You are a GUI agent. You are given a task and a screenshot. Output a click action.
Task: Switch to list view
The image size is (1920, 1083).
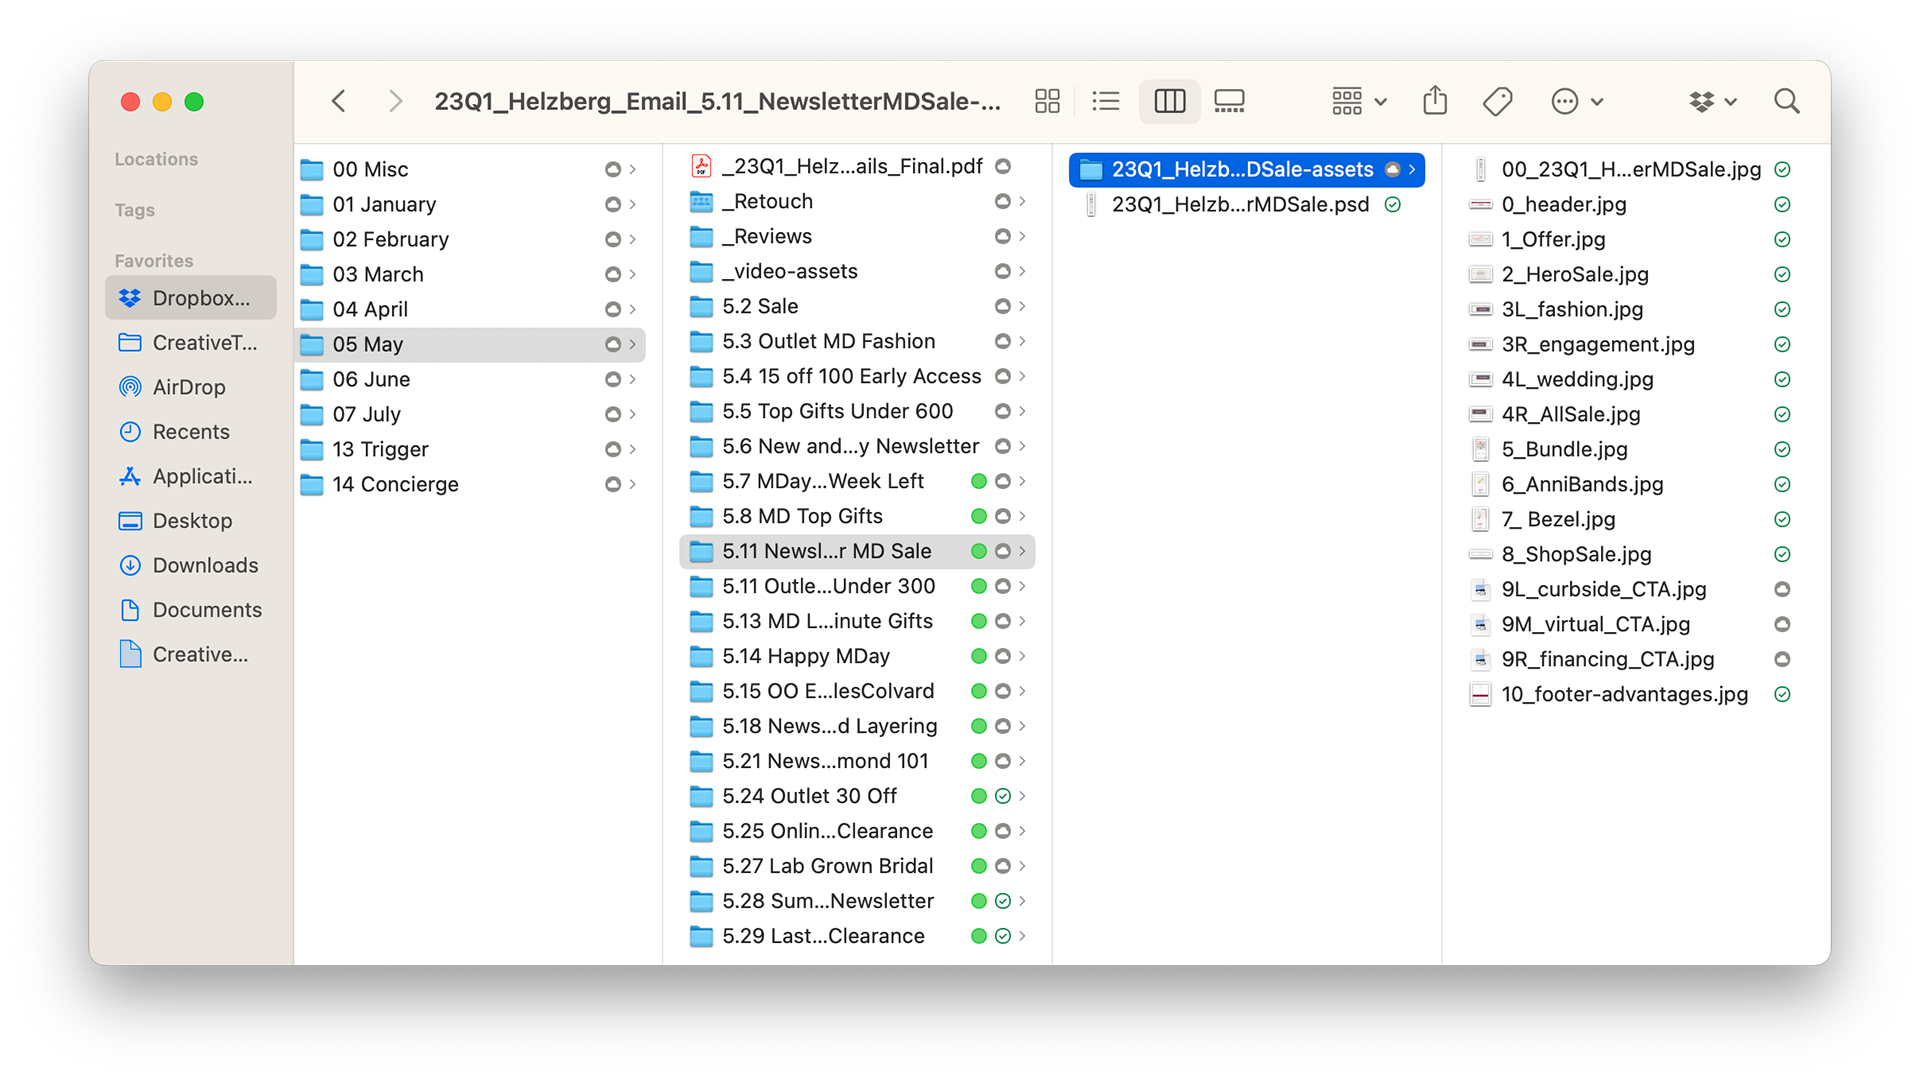tap(1106, 101)
